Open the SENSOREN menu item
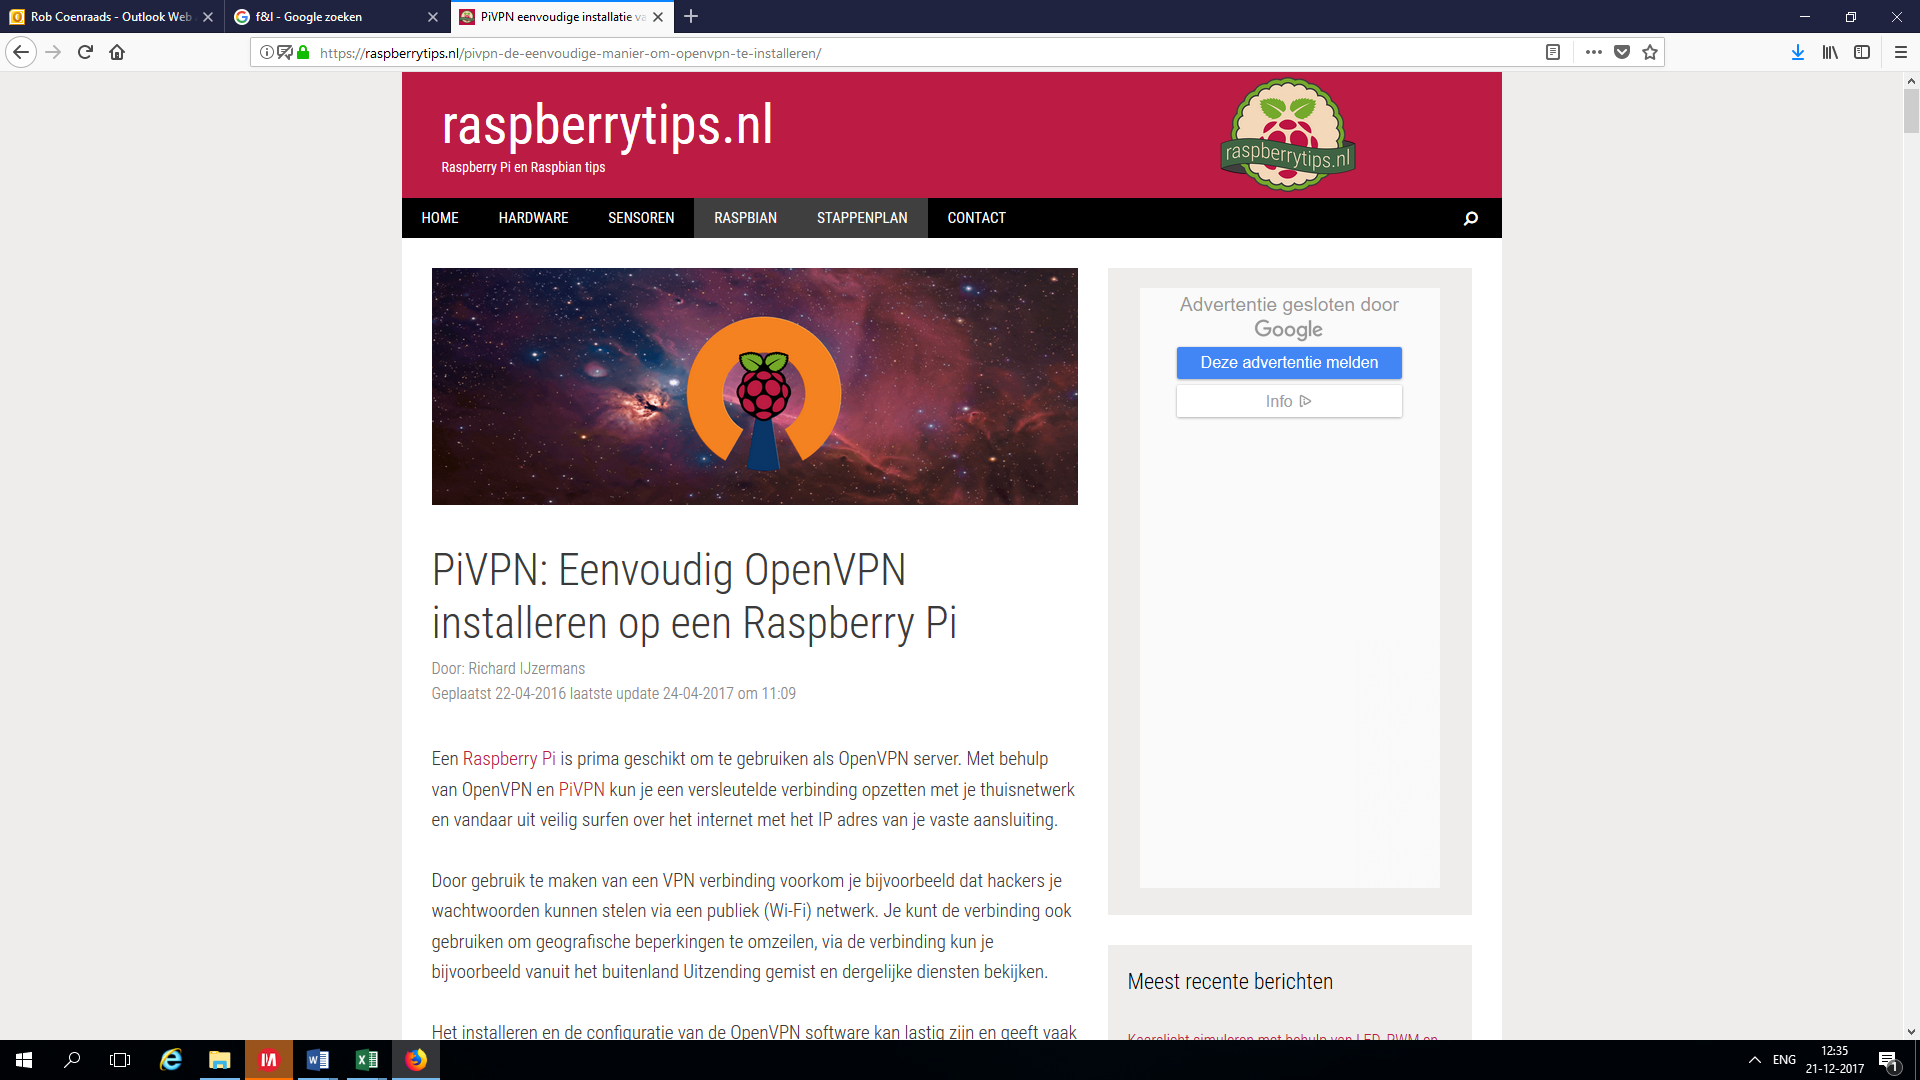The height and width of the screenshot is (1080, 1920). 641,218
